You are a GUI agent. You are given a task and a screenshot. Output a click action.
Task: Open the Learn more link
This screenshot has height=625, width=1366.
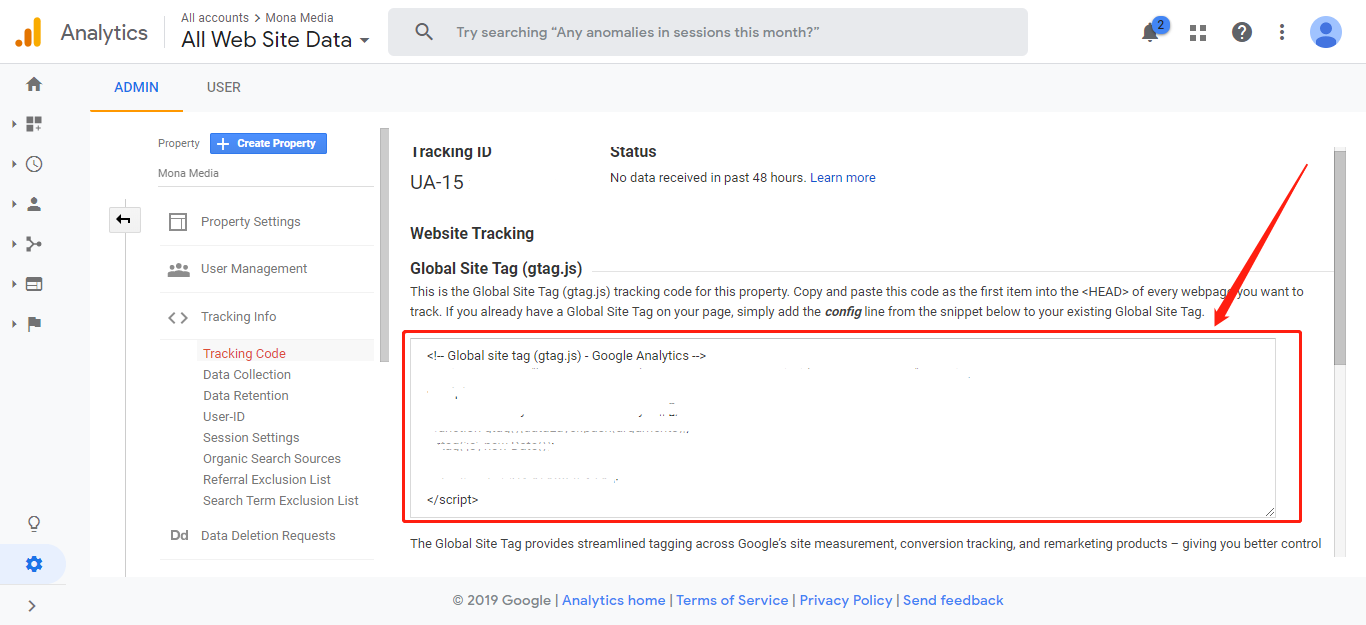[842, 178]
